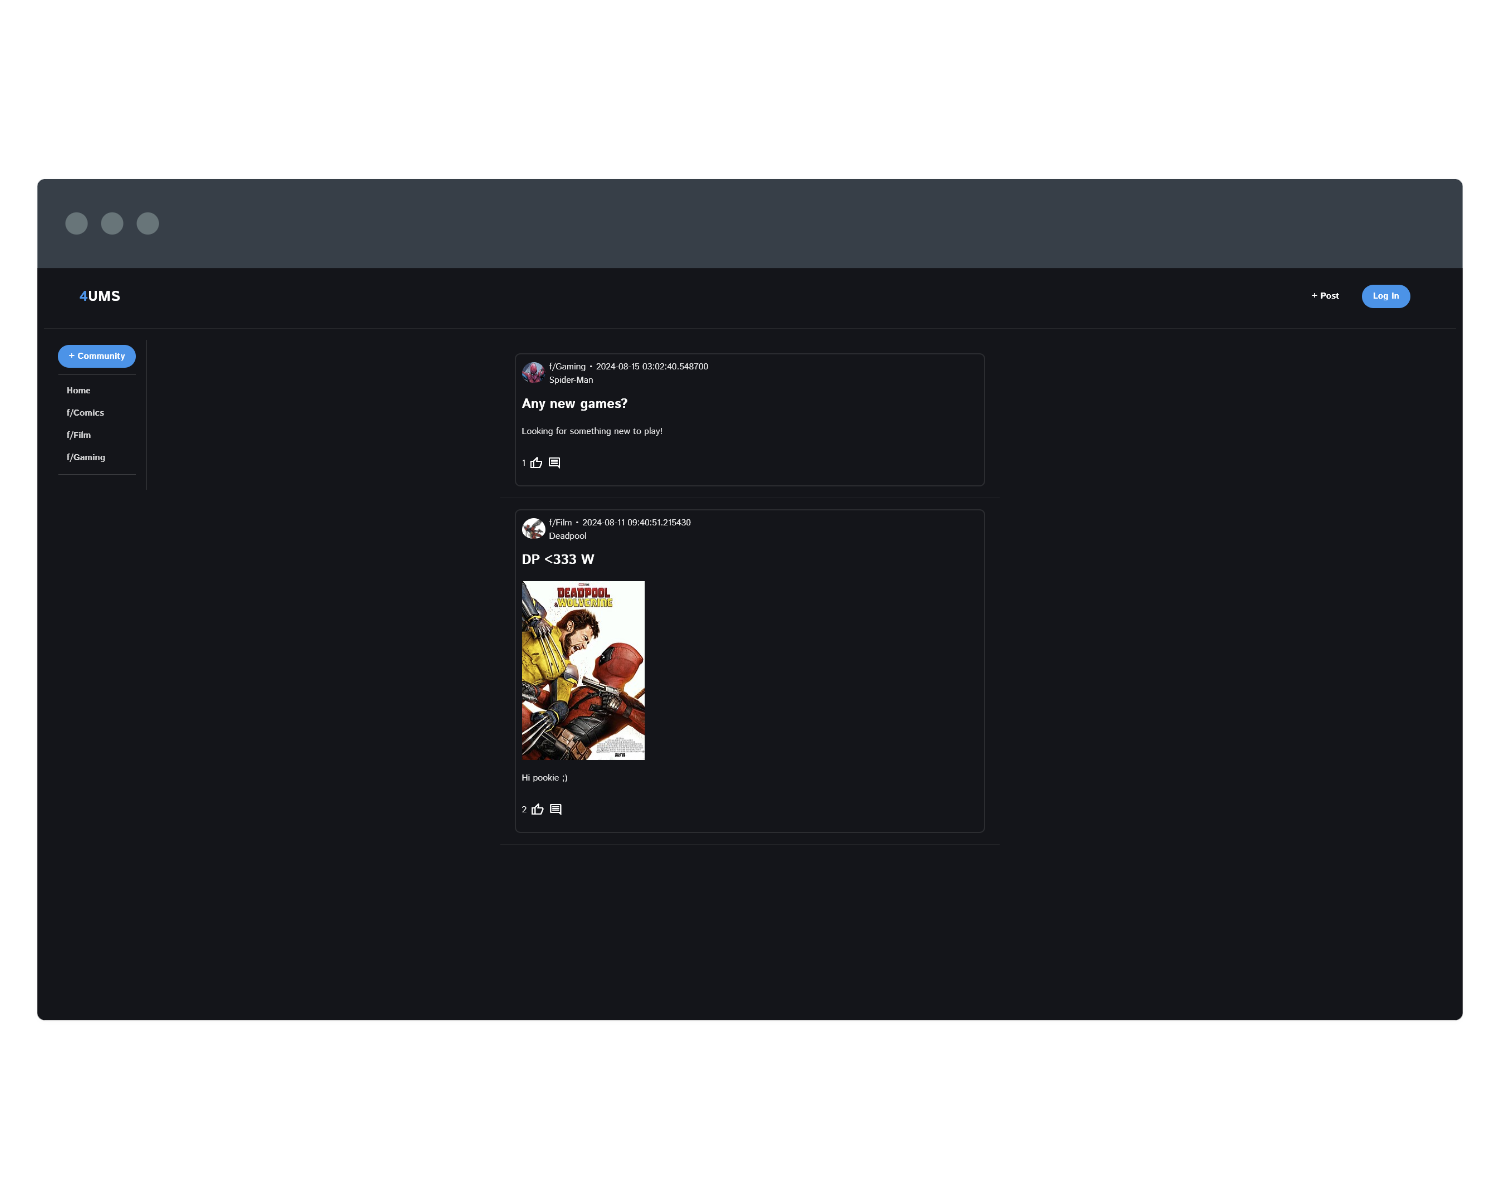Image resolution: width=1500 pixels, height=1200 pixels.
Task: Open comments on the Deadpool post
Action: (555, 809)
